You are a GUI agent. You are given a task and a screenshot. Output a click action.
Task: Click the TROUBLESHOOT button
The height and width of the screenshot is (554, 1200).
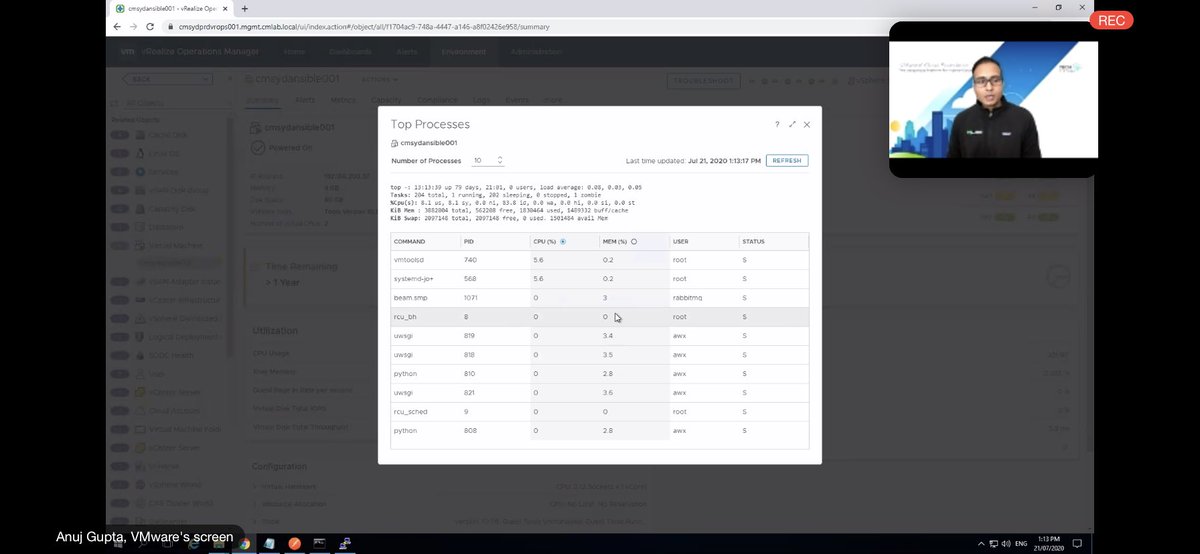click(703, 80)
